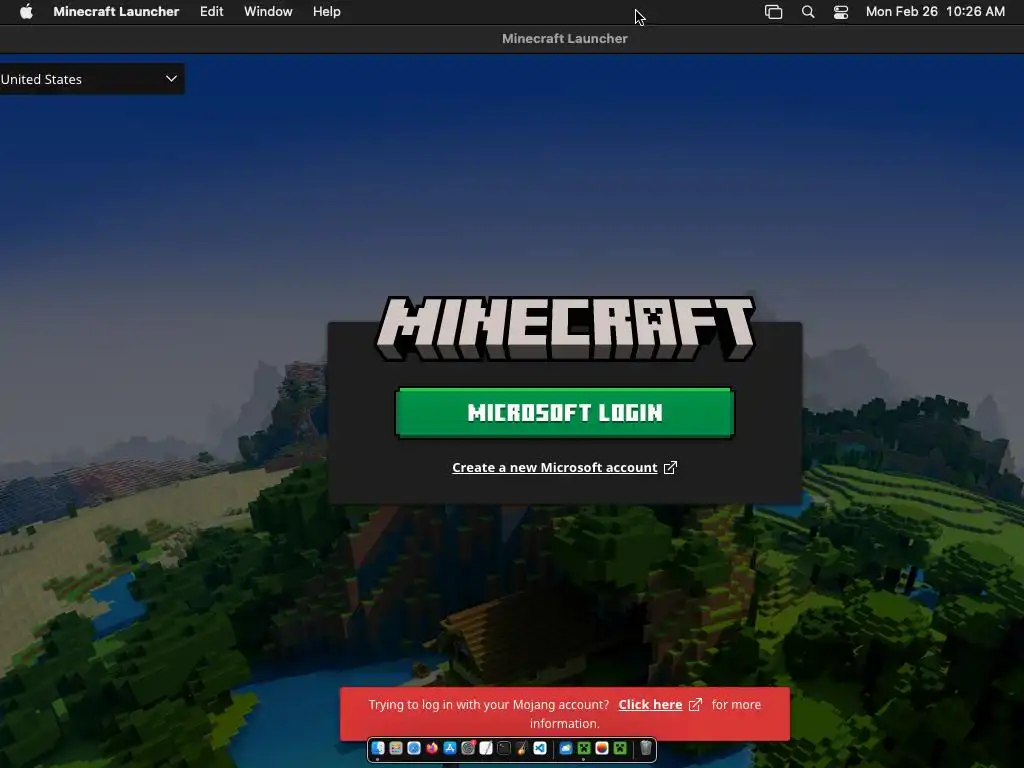The width and height of the screenshot is (1024, 768).
Task: Open the Help menu
Action: (327, 11)
